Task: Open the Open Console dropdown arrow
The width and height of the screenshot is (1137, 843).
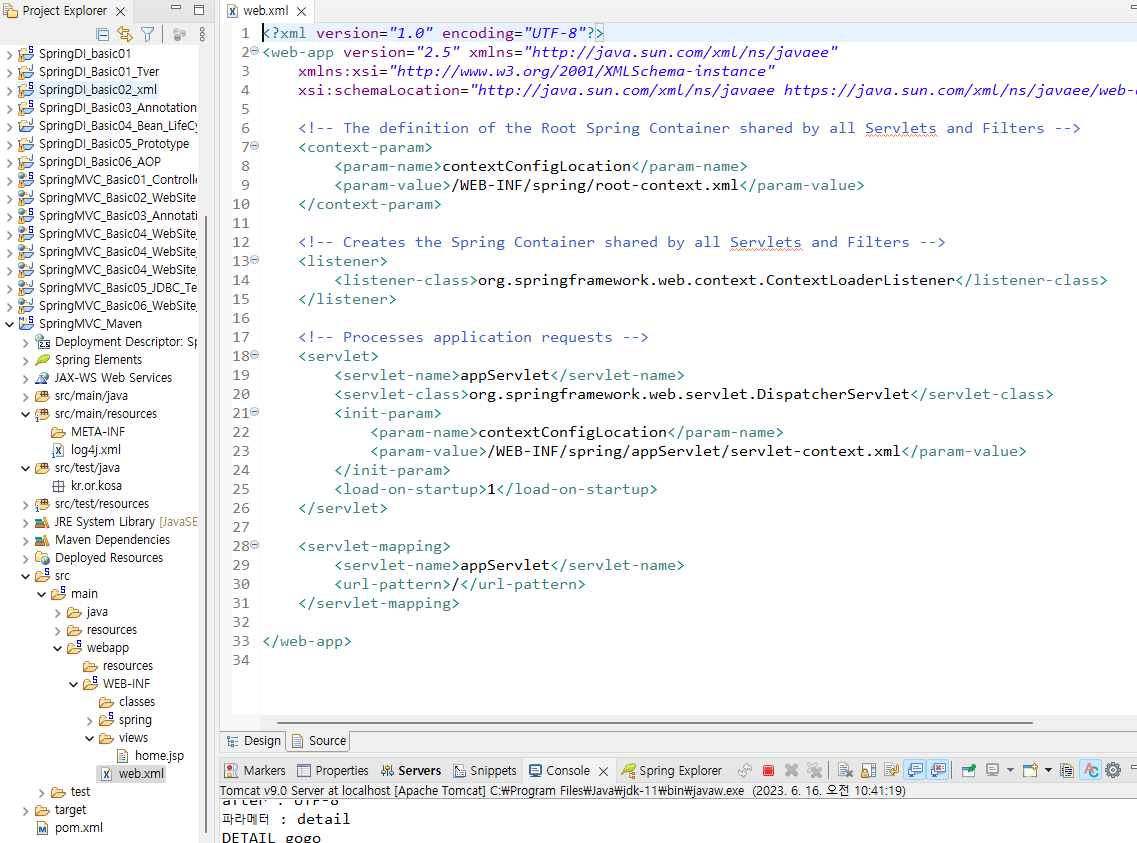Action: click(x=1049, y=771)
